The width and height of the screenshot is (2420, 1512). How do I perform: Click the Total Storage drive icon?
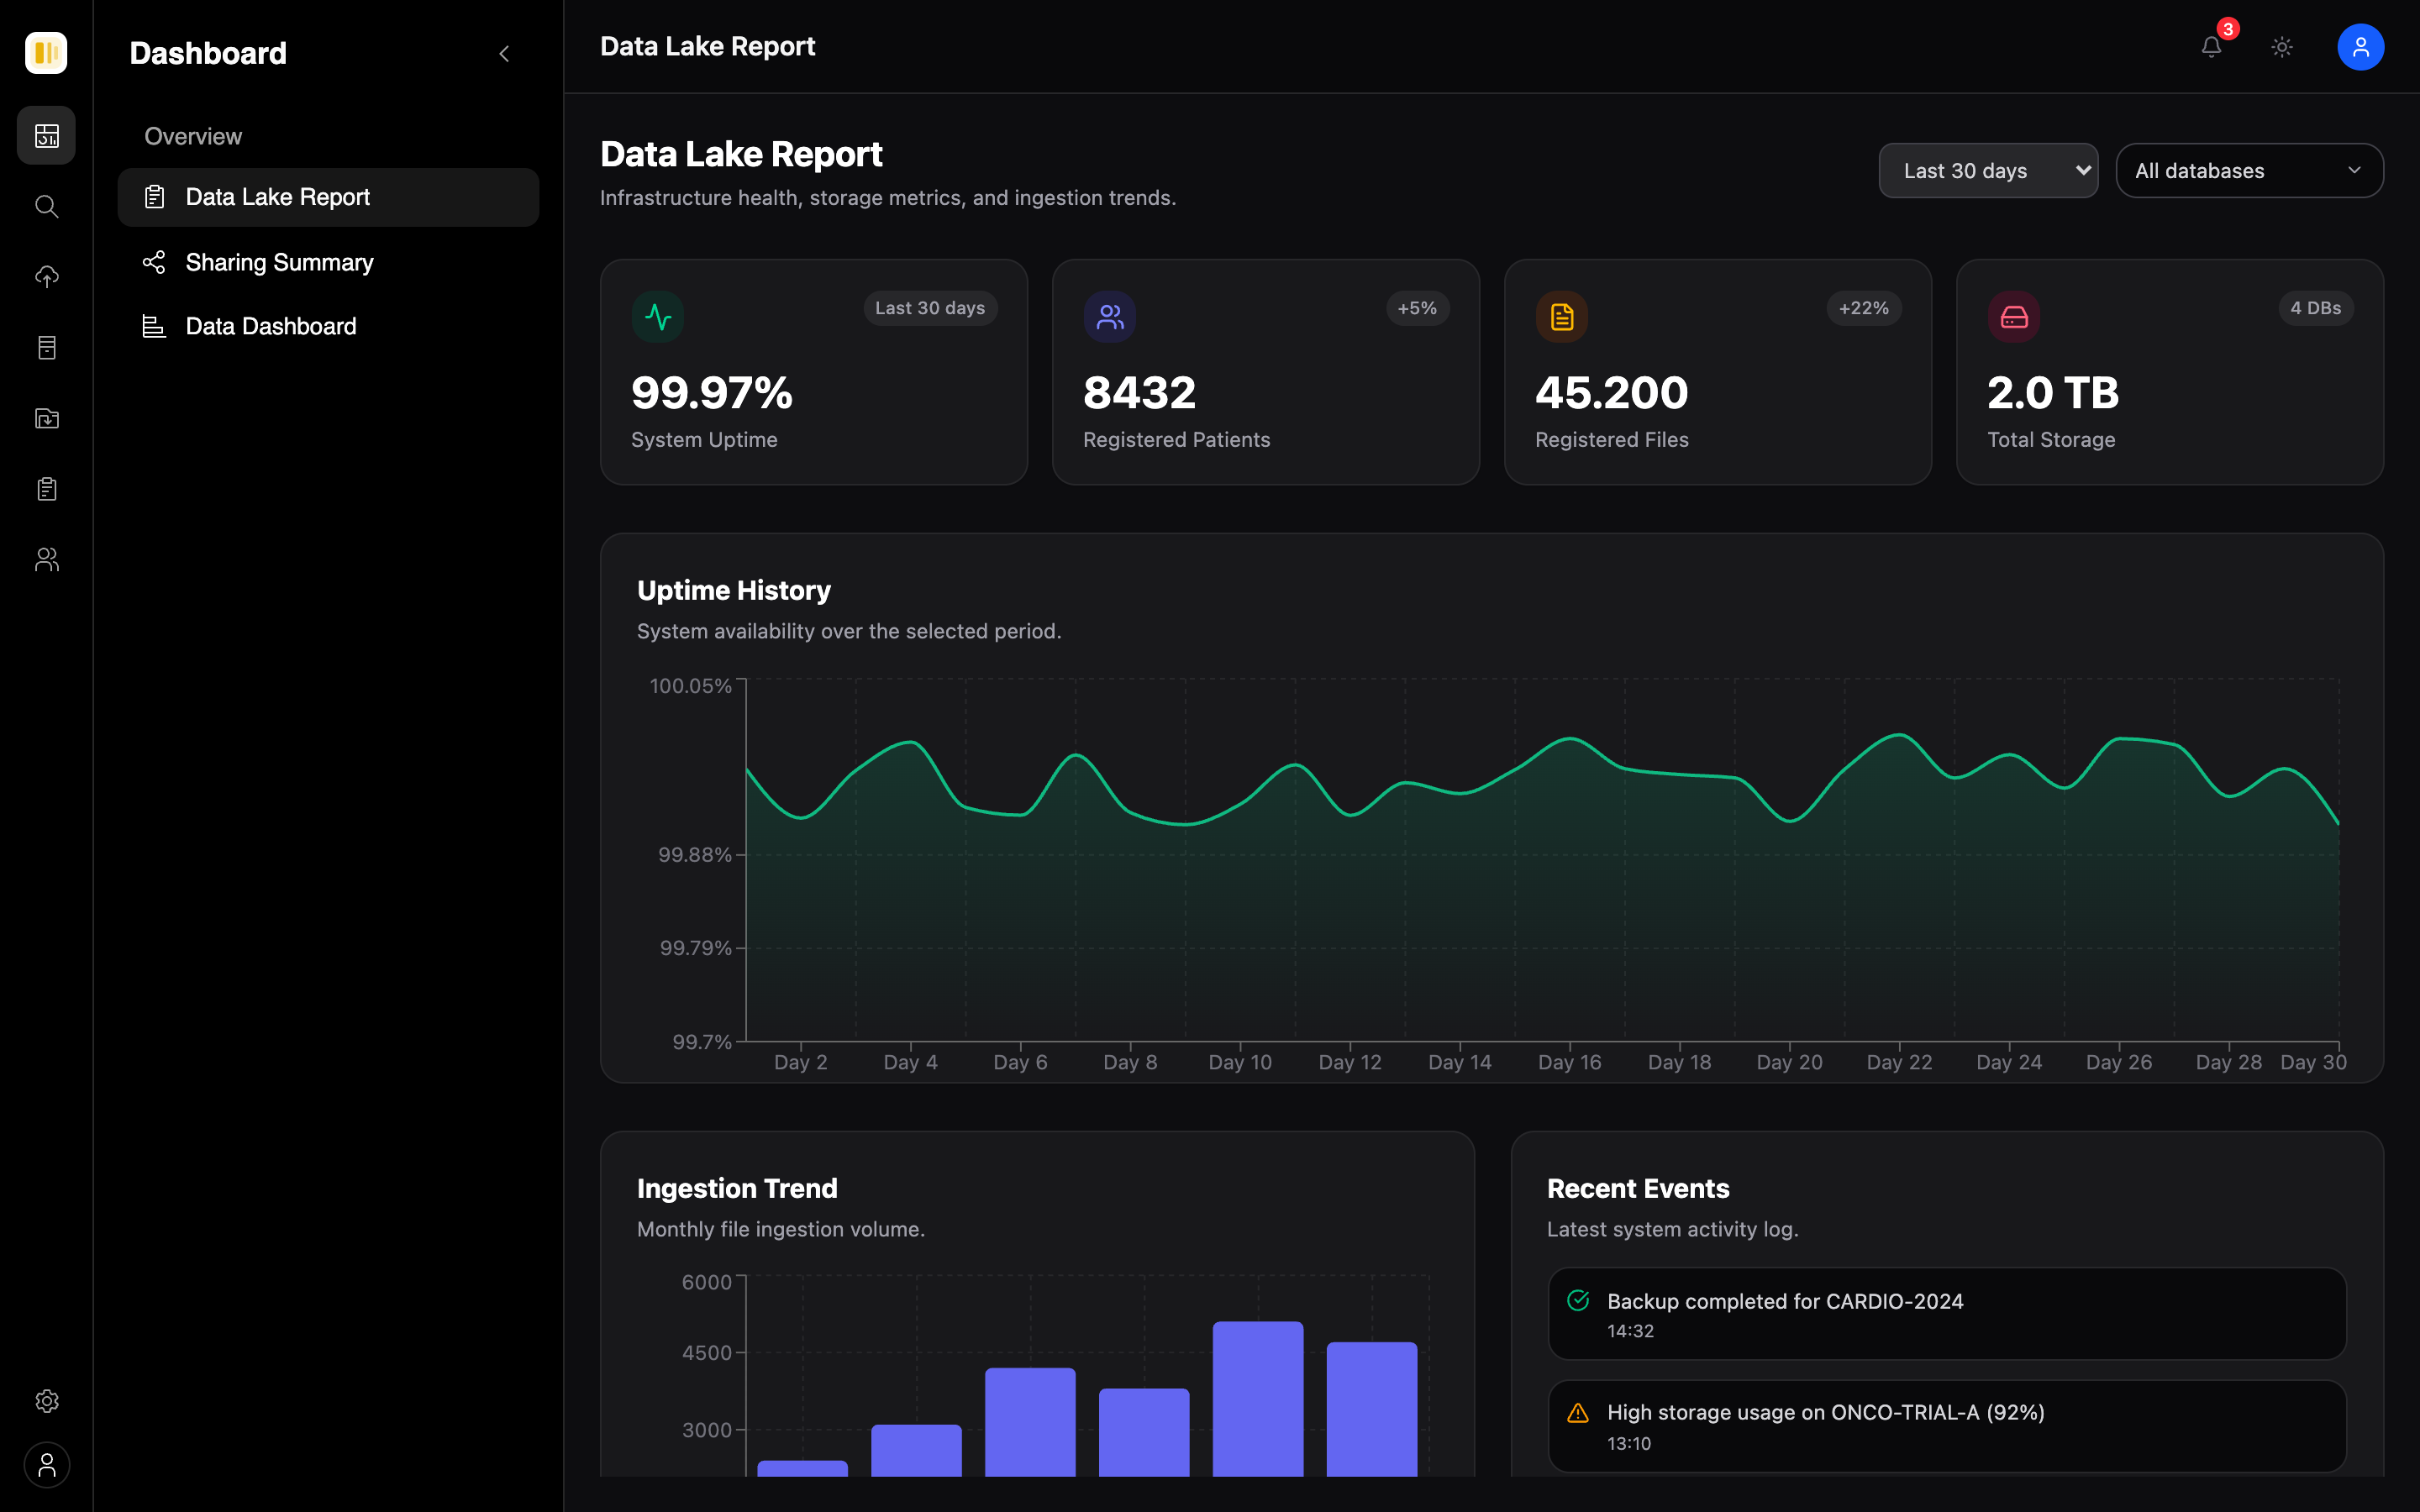coord(2014,317)
